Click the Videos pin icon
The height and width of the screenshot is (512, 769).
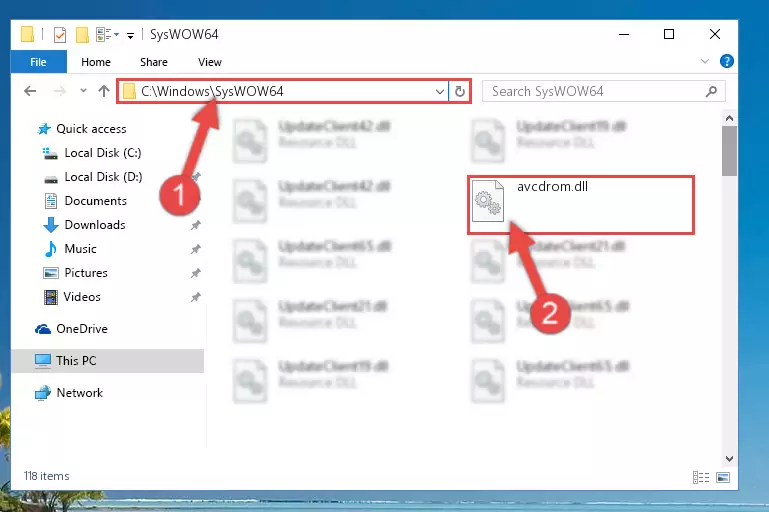196,297
